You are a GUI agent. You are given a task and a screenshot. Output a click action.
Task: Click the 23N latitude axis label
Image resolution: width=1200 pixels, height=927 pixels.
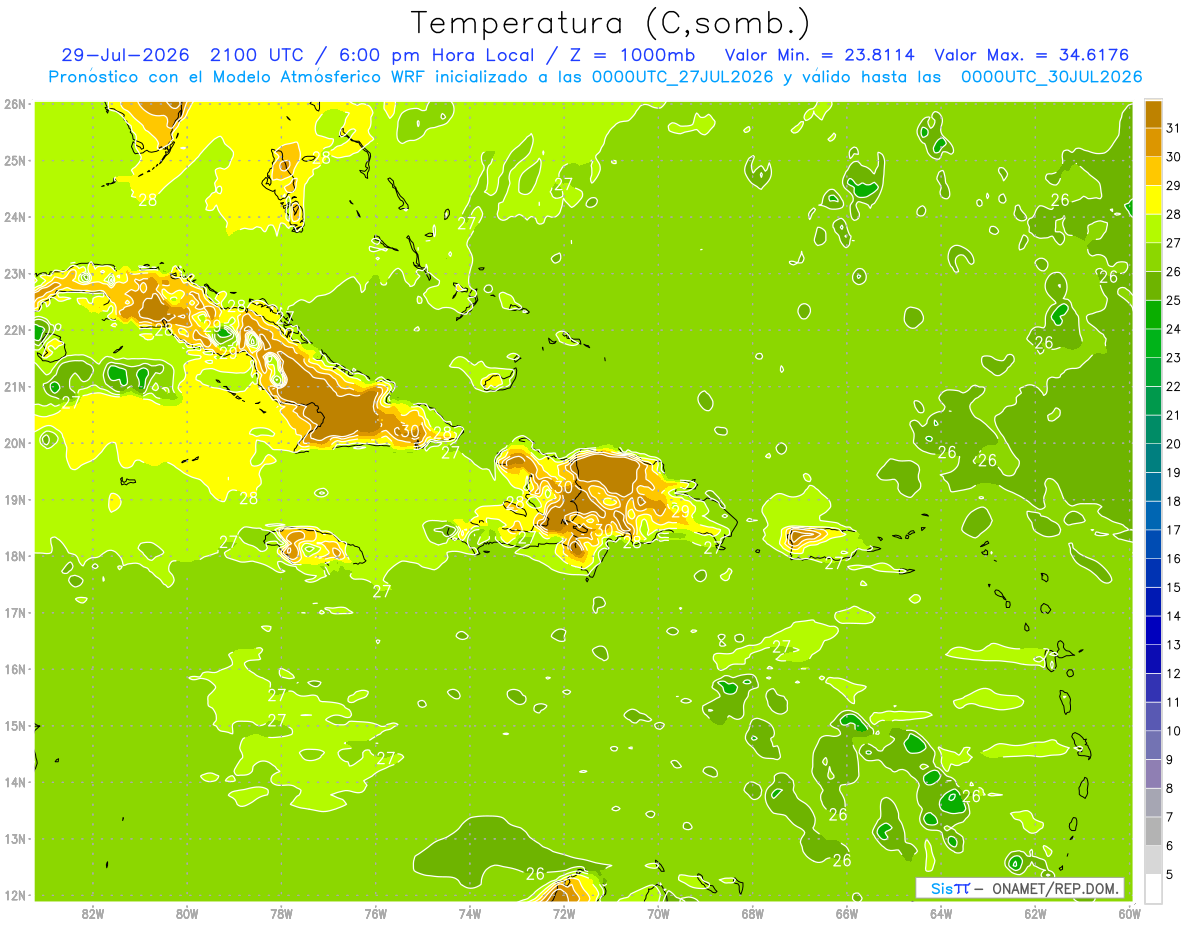tap(14, 273)
